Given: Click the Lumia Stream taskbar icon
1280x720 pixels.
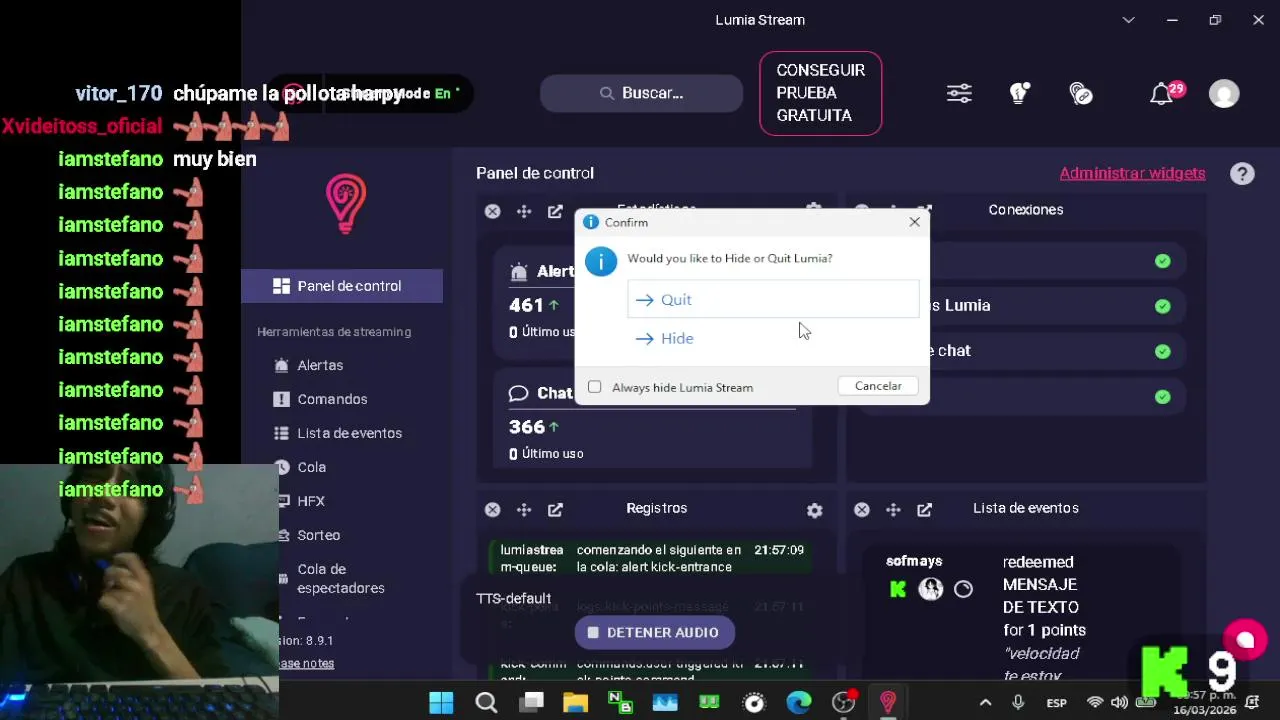Looking at the screenshot, I should click(887, 703).
